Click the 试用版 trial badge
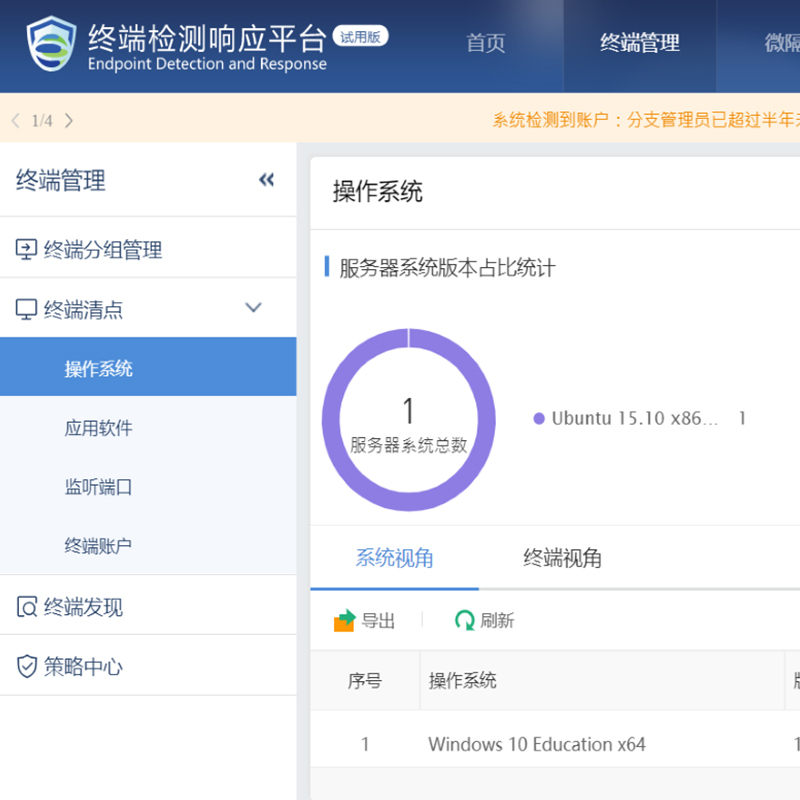The image size is (800, 800). pos(360,37)
